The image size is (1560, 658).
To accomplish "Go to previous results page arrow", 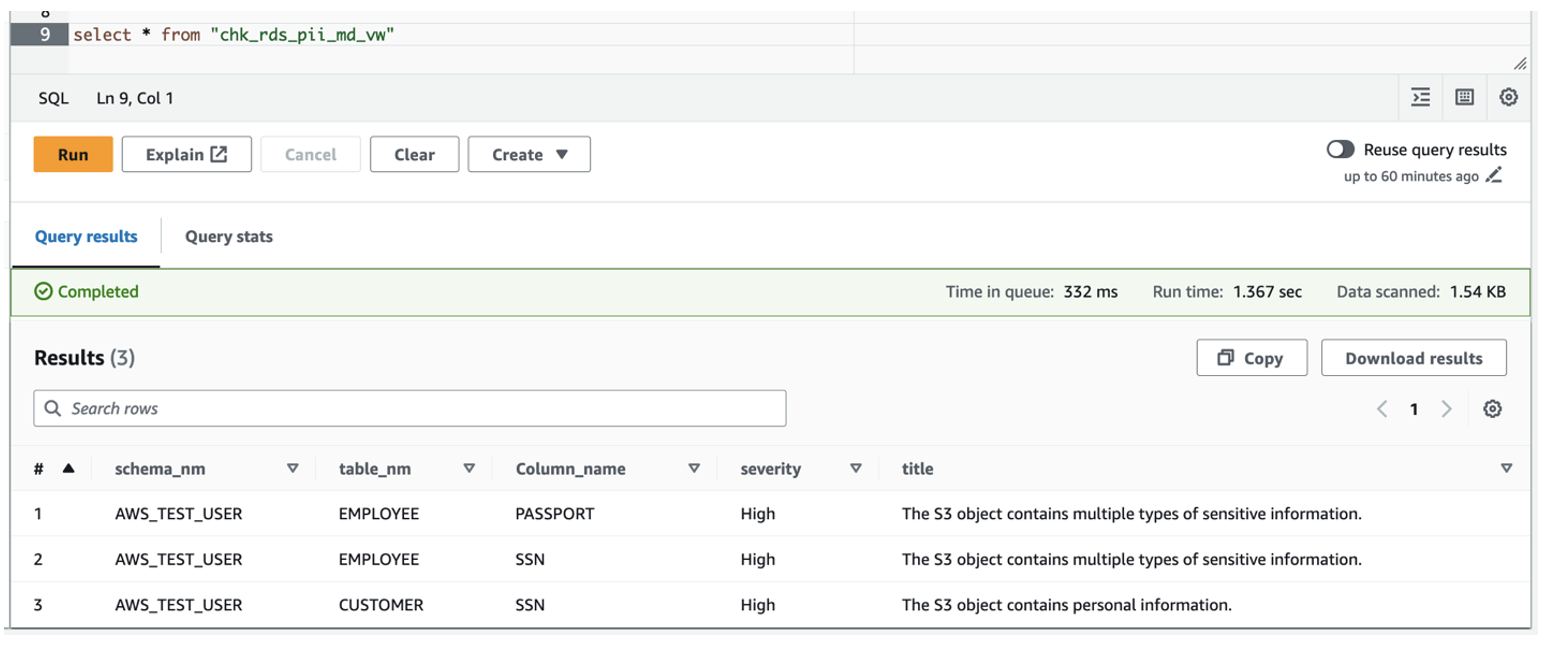I will pyautogui.click(x=1382, y=409).
